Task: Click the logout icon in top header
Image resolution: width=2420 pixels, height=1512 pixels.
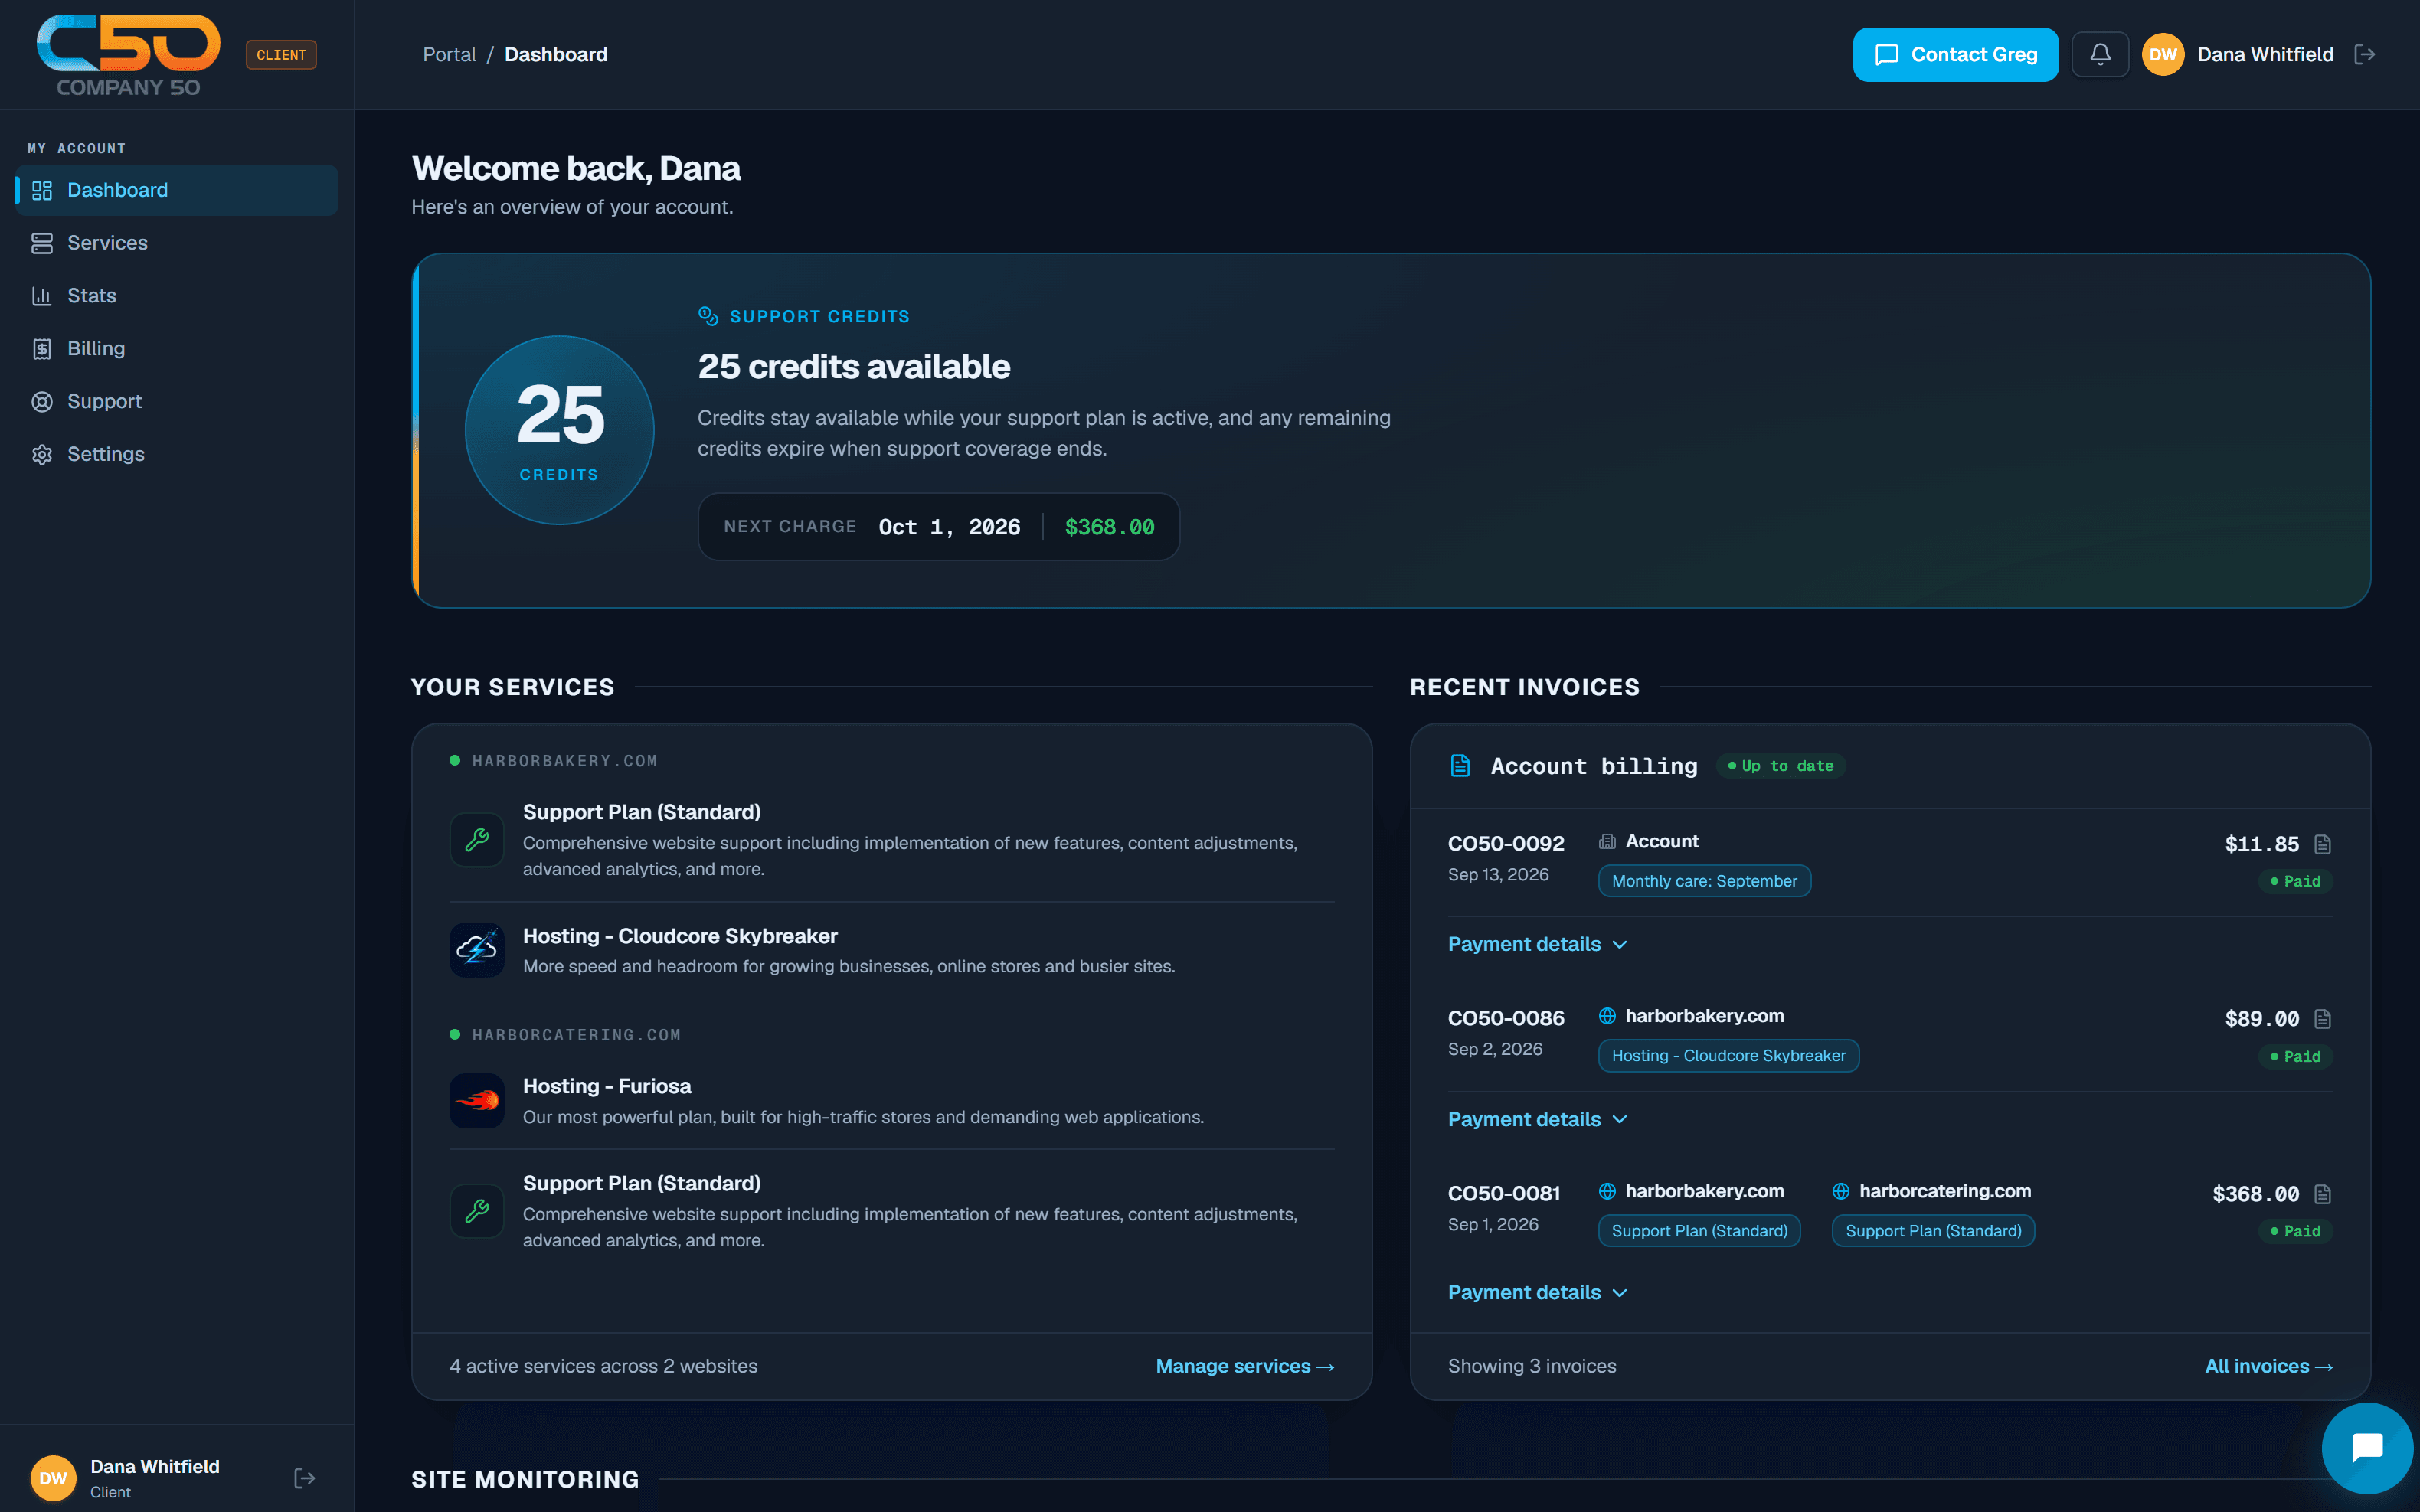Action: 2365,54
